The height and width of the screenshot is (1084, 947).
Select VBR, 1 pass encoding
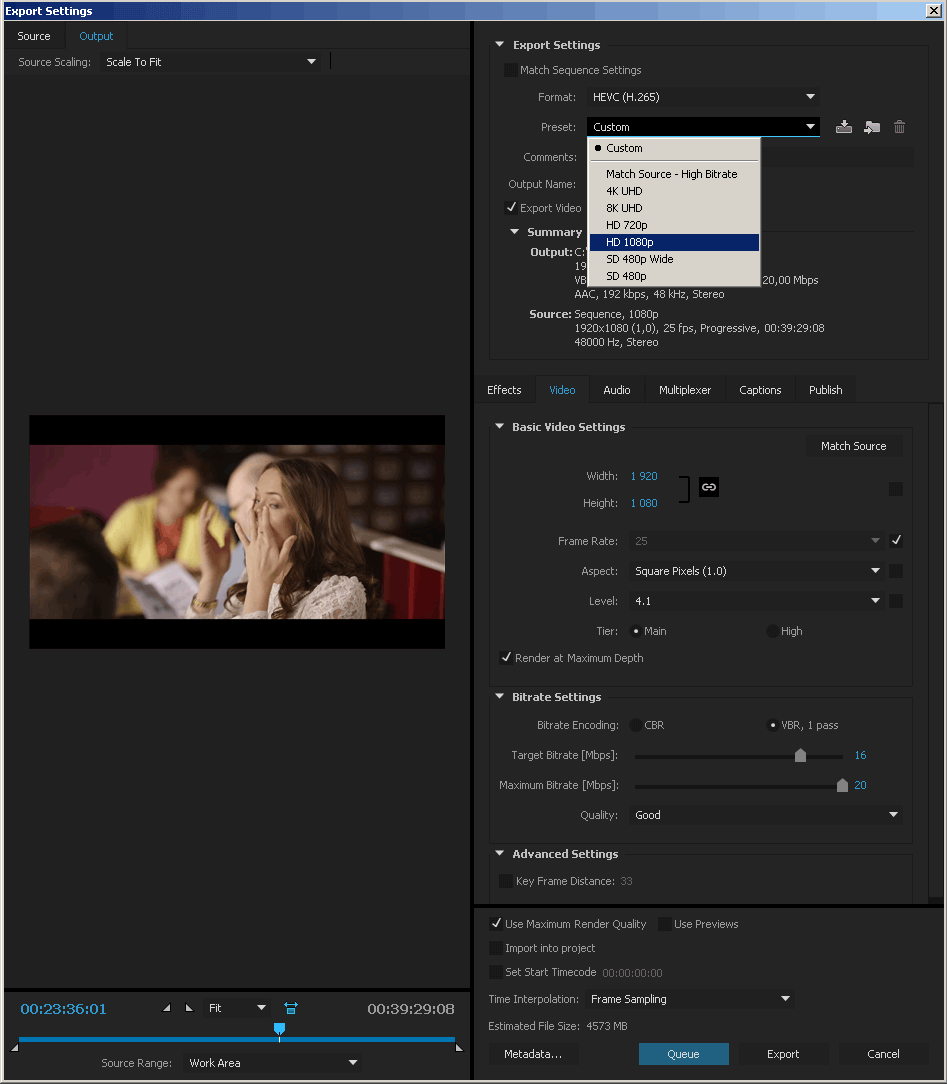773,725
